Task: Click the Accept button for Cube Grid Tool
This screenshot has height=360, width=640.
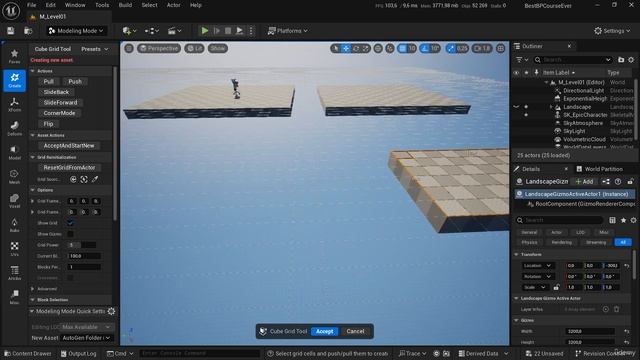Action: point(324,331)
